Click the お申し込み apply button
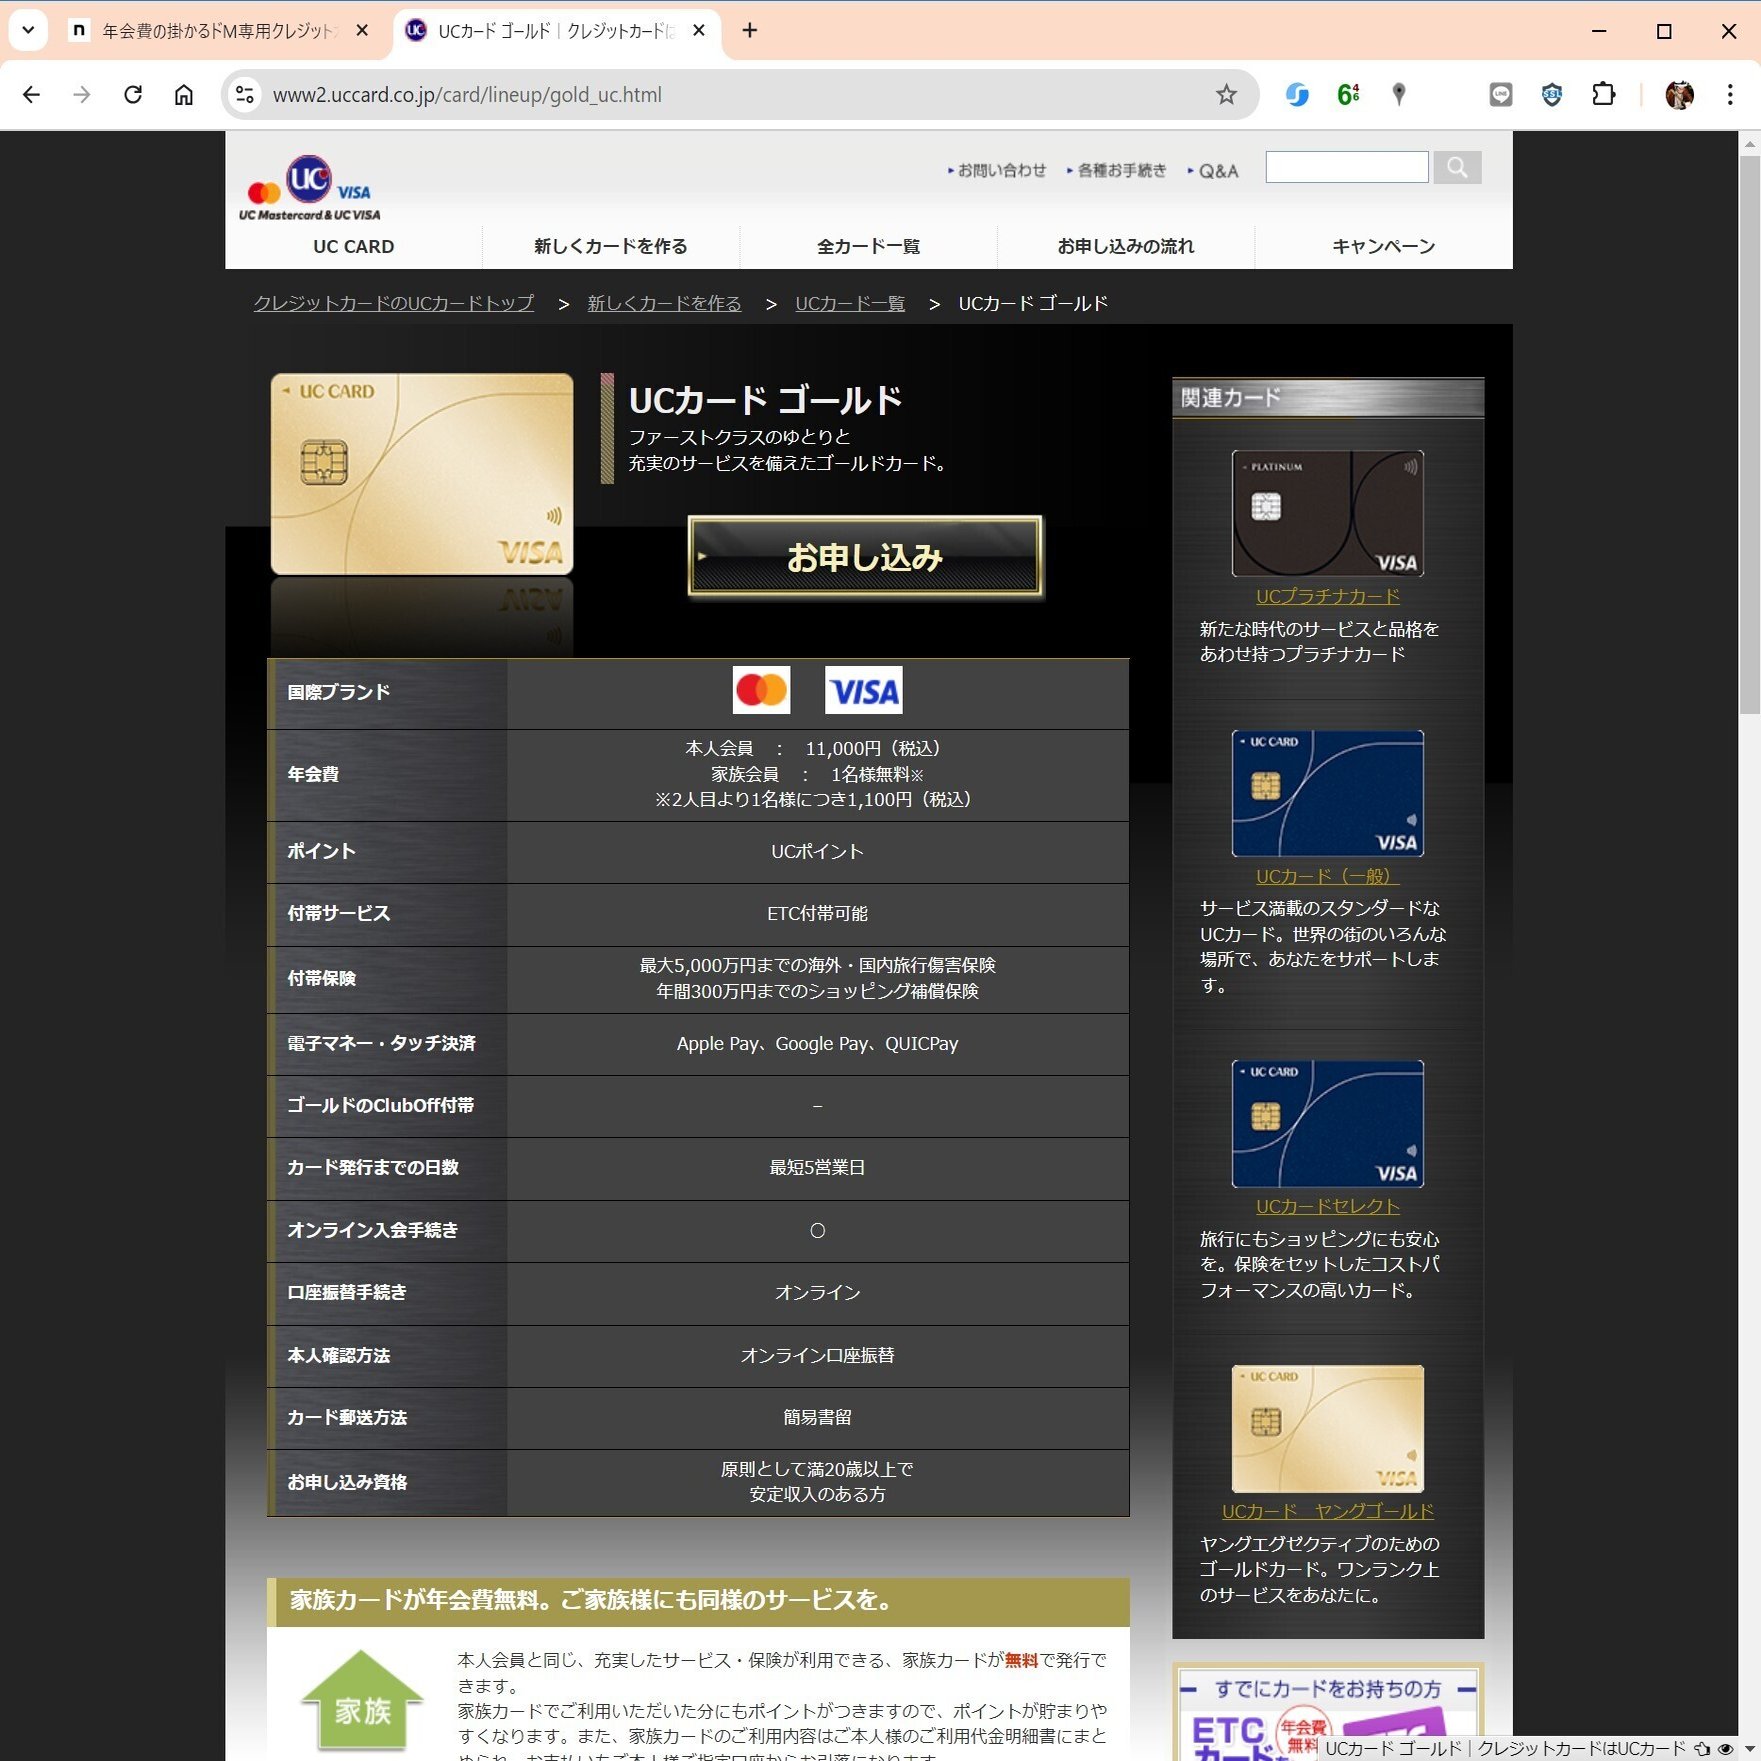 point(865,557)
